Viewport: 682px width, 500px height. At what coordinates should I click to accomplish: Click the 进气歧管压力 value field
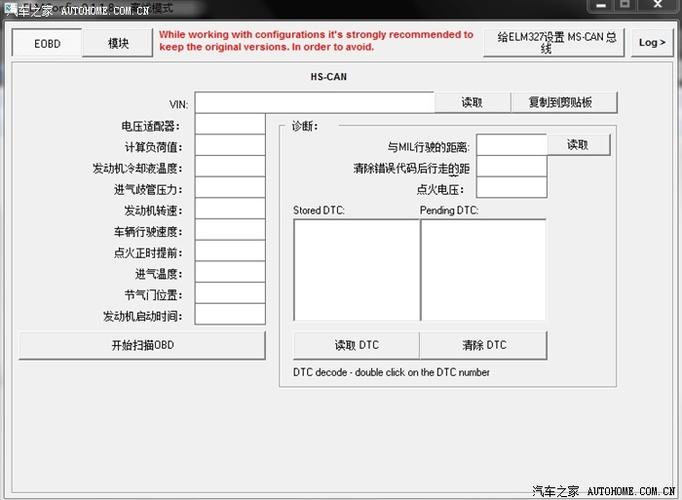[x=230, y=188]
